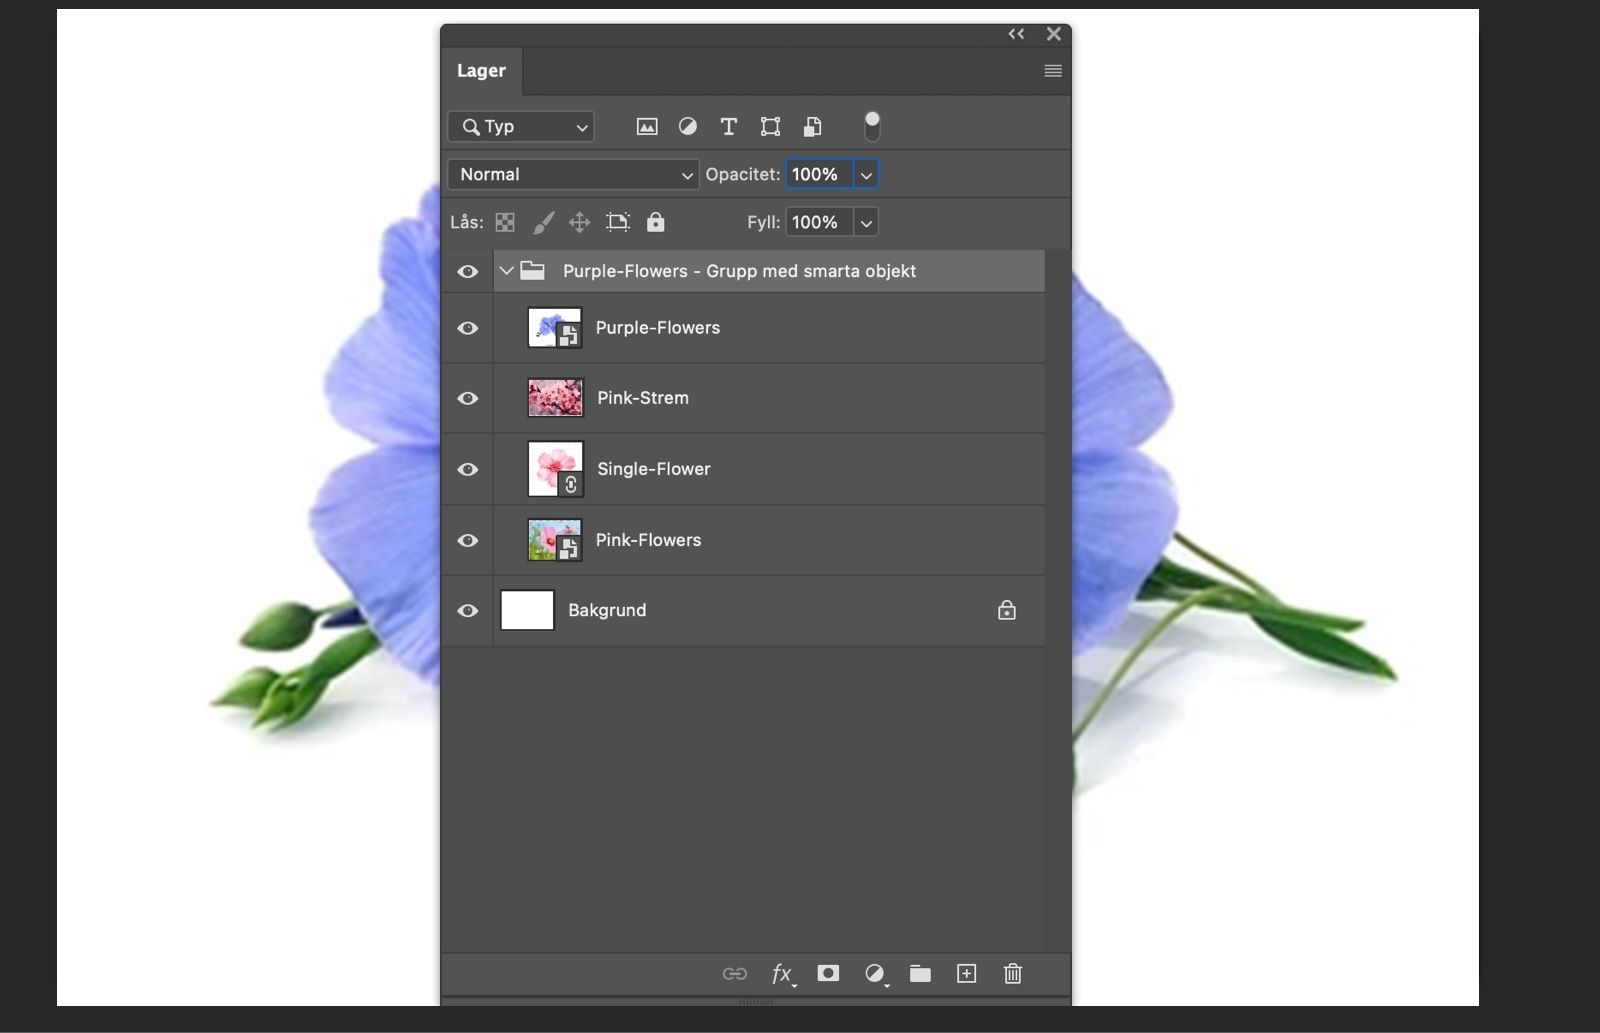The height and width of the screenshot is (1033, 1600).
Task: Collapse the Purple-Flowers group folder
Action: (x=507, y=271)
